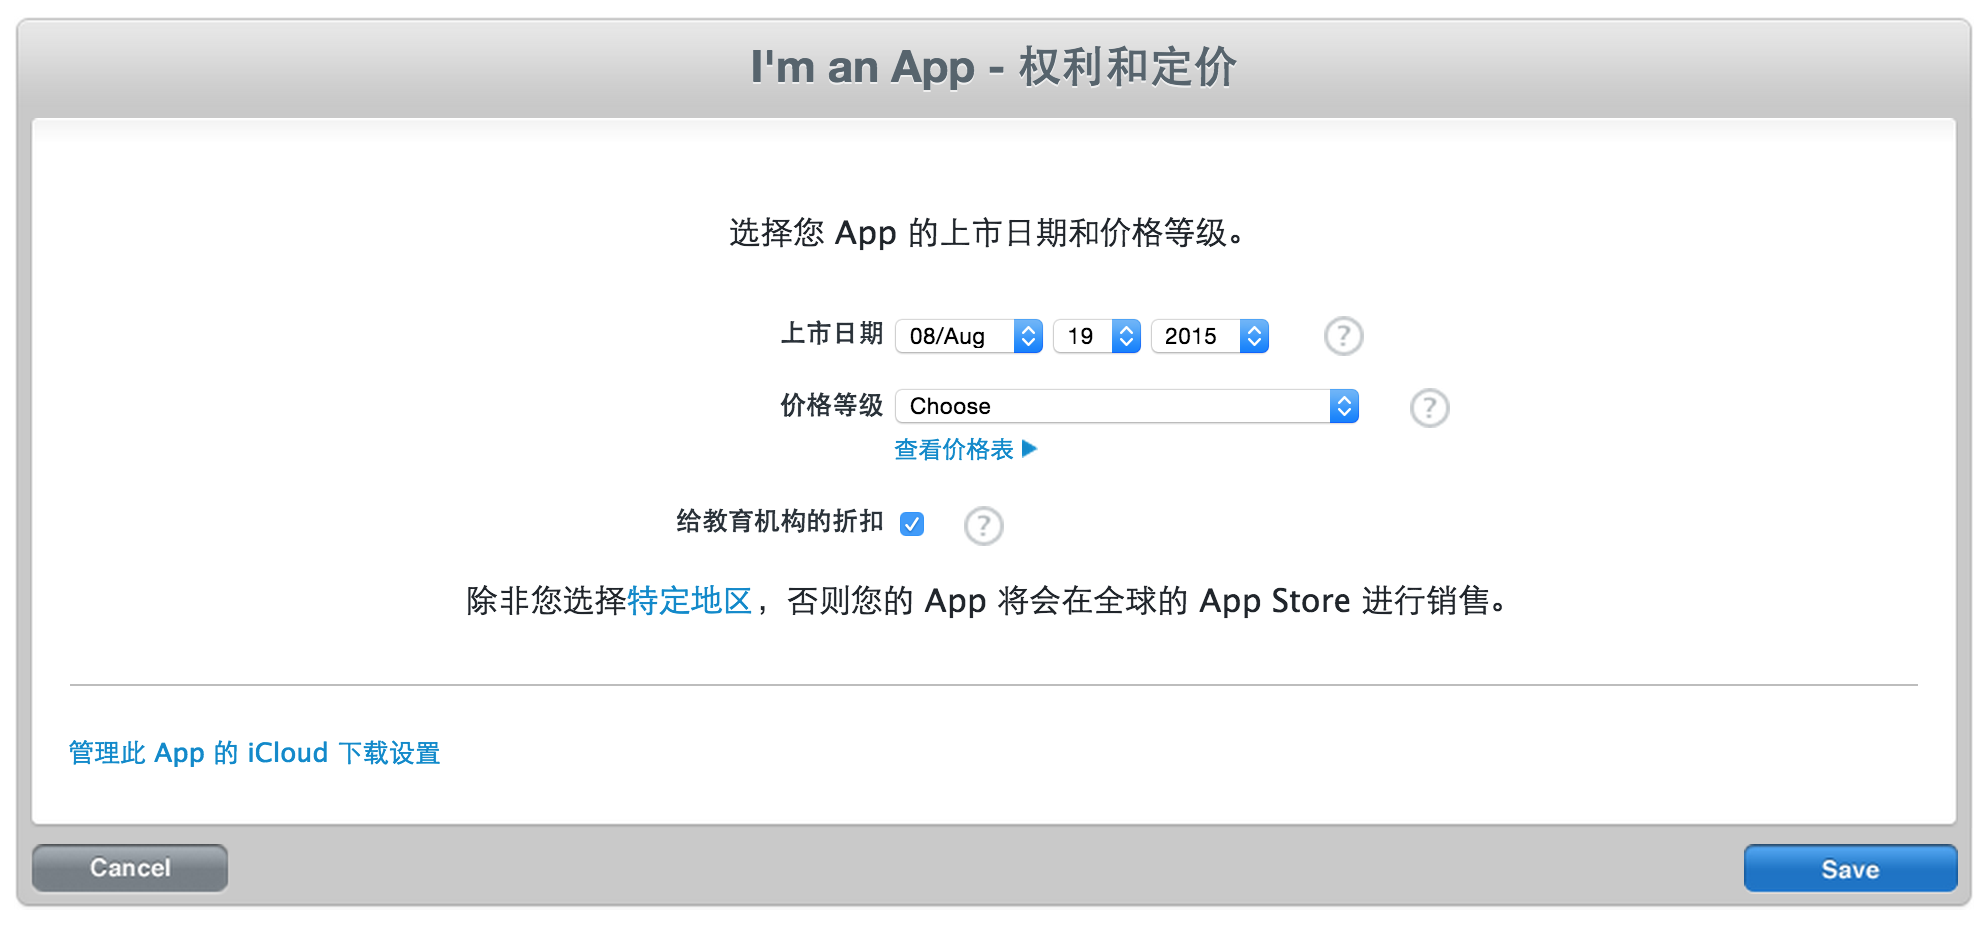Open the year dropdown showing 2015

coord(1196,336)
